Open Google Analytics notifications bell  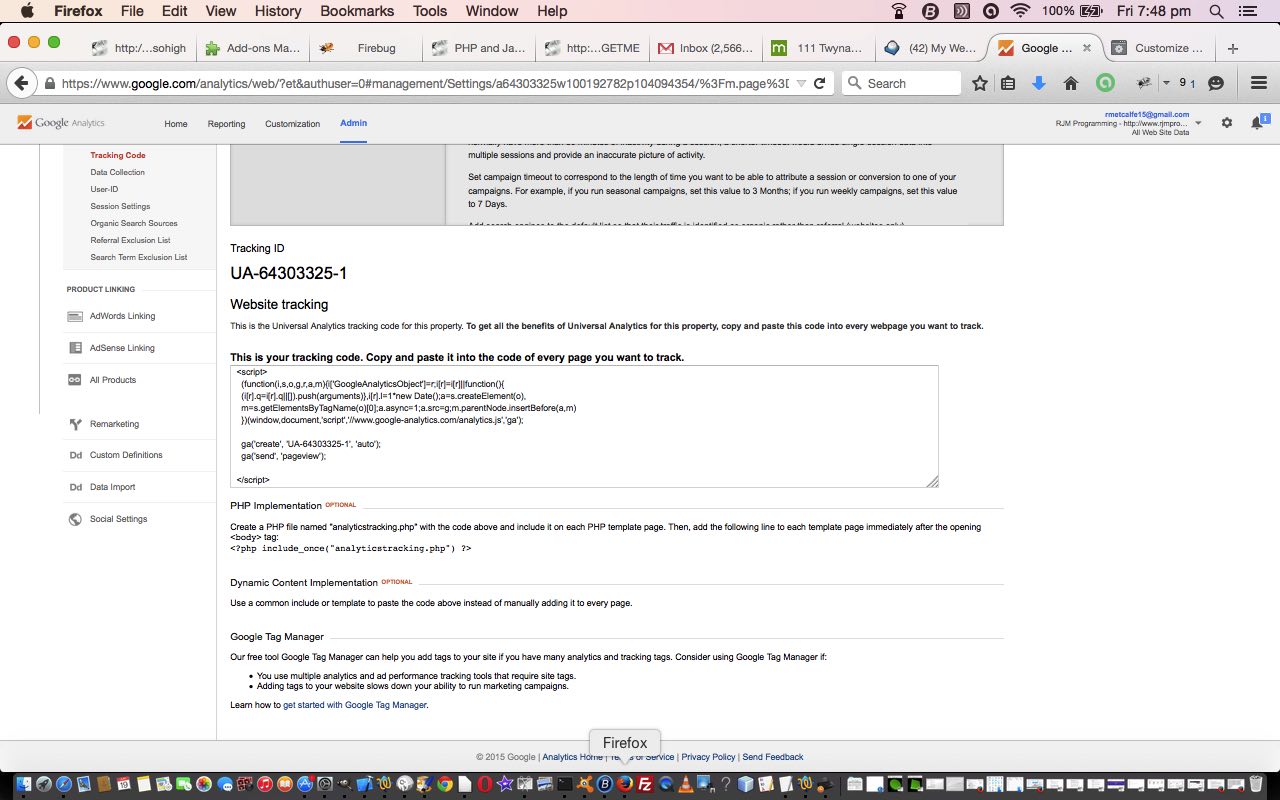click(1259, 122)
